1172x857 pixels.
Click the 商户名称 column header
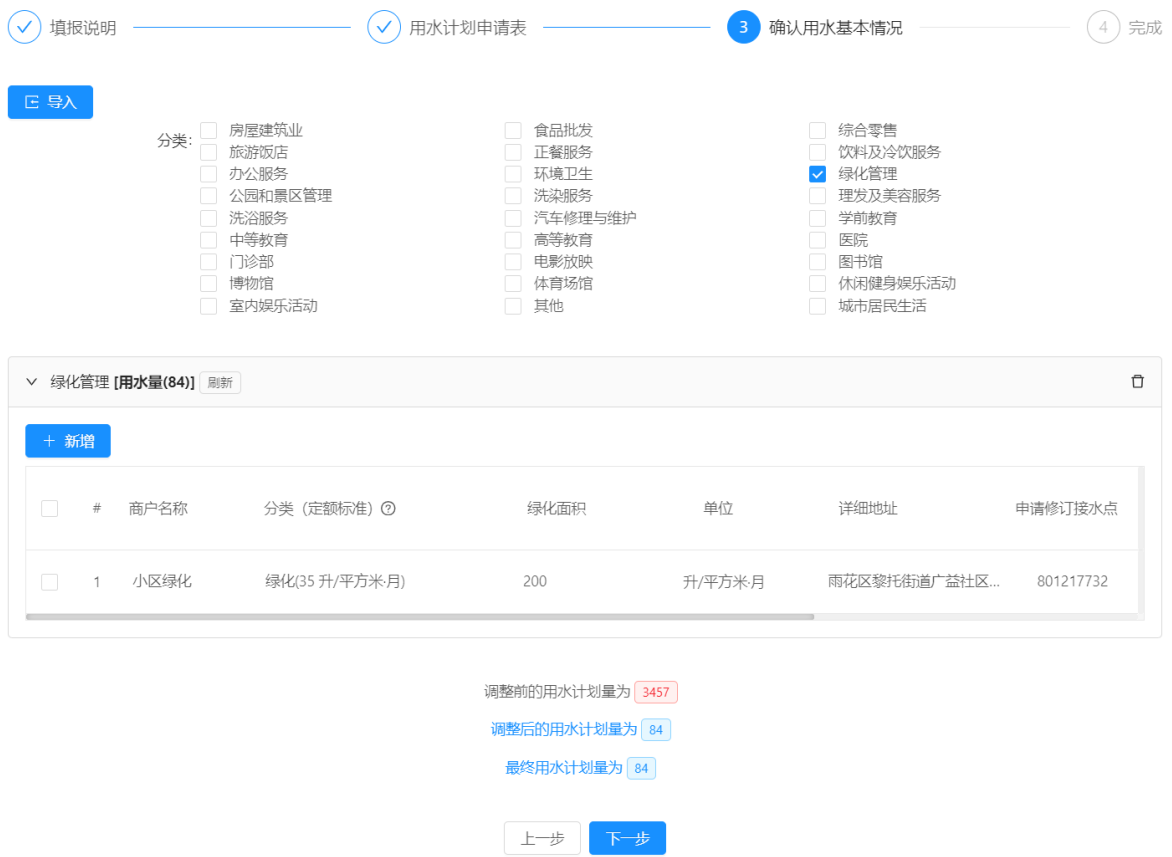tap(158, 509)
